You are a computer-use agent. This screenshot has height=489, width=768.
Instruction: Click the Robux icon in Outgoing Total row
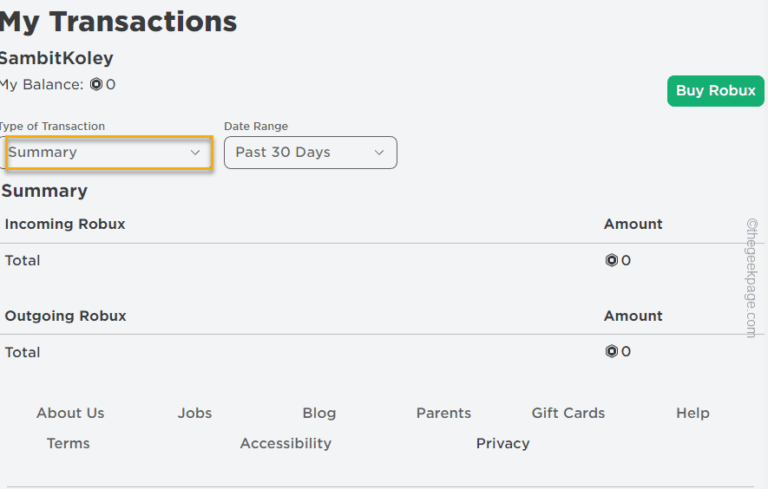coord(611,351)
